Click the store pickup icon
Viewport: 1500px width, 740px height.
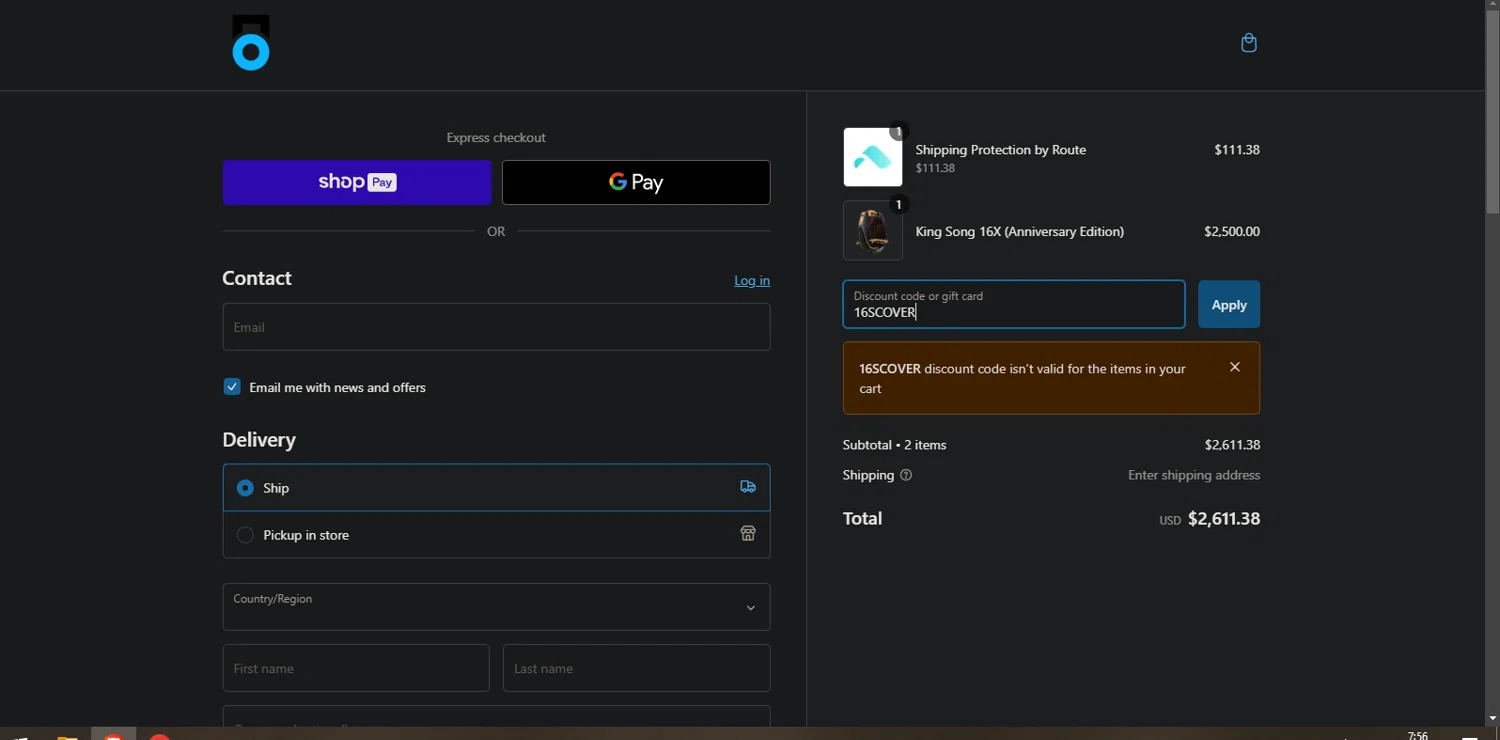pos(748,534)
